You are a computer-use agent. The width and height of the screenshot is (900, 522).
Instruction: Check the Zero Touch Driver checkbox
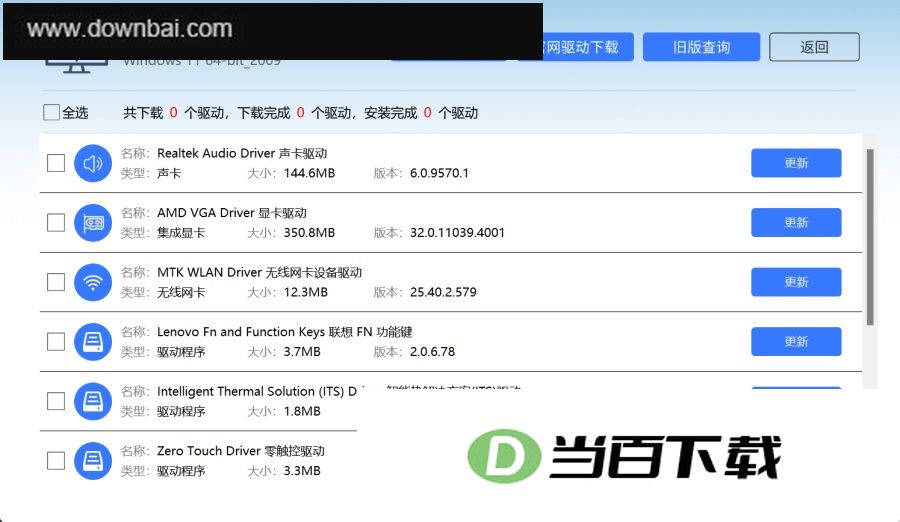point(56,461)
